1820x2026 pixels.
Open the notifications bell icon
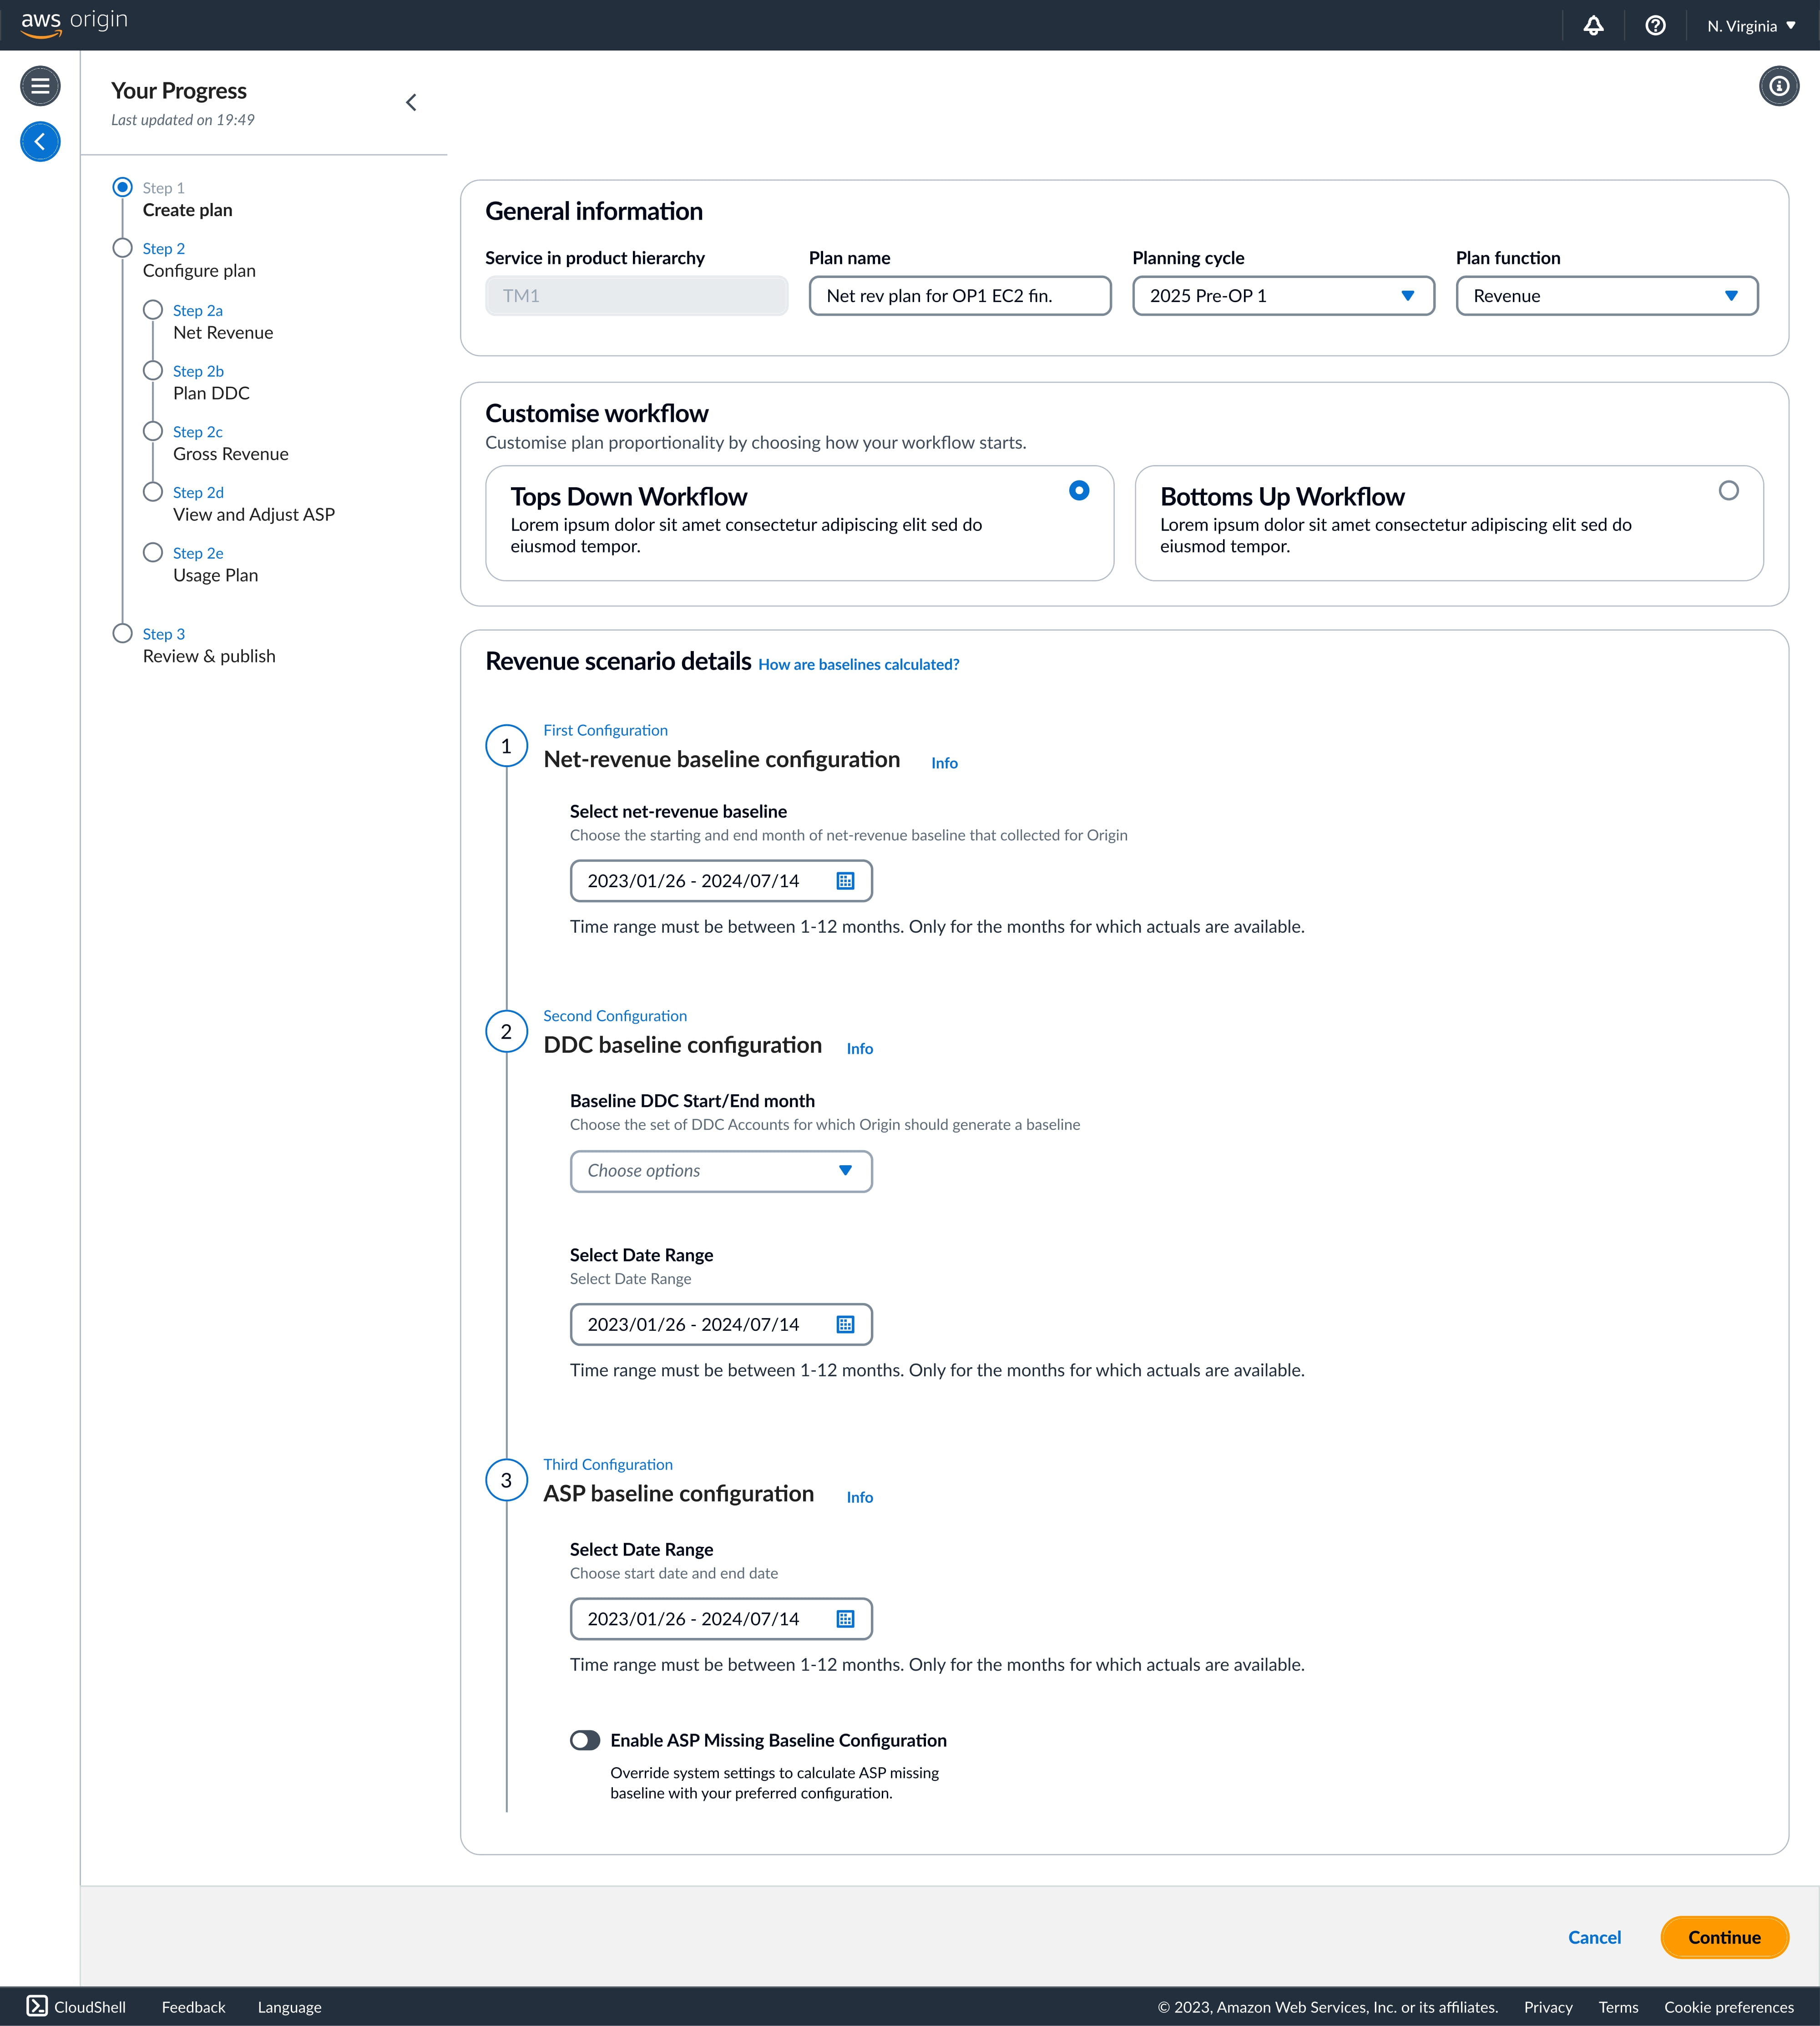[1593, 26]
